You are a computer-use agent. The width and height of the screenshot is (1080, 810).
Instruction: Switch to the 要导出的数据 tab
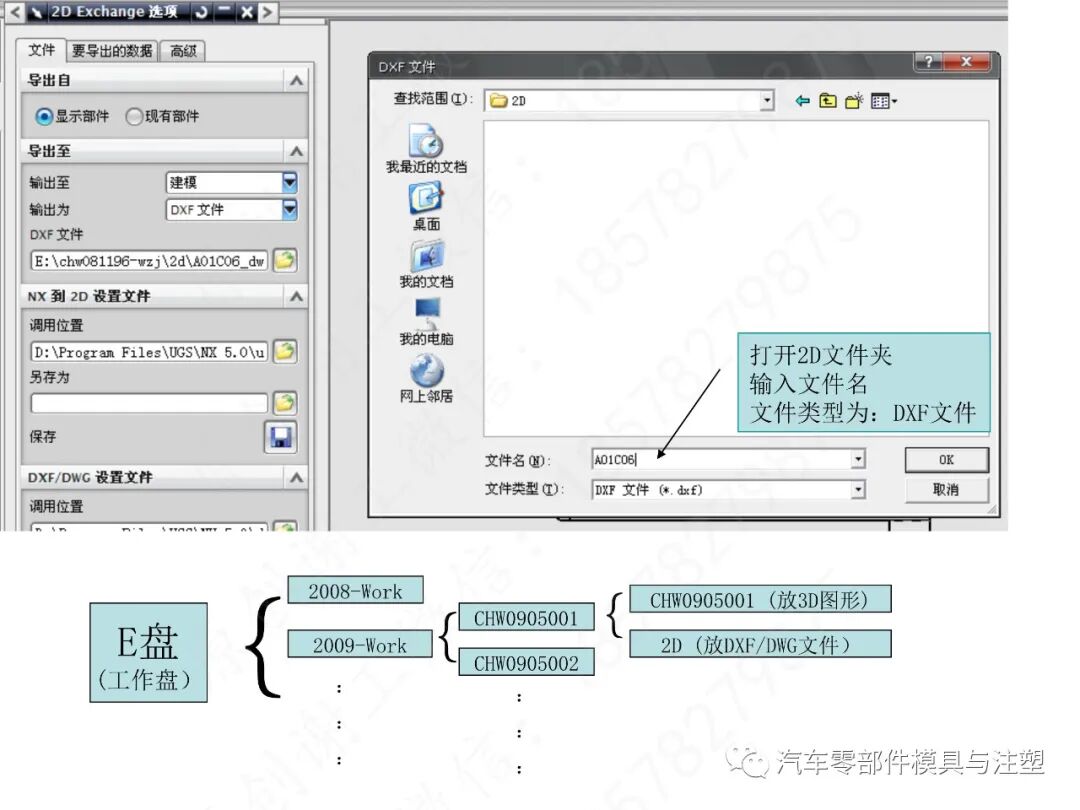pos(109,50)
